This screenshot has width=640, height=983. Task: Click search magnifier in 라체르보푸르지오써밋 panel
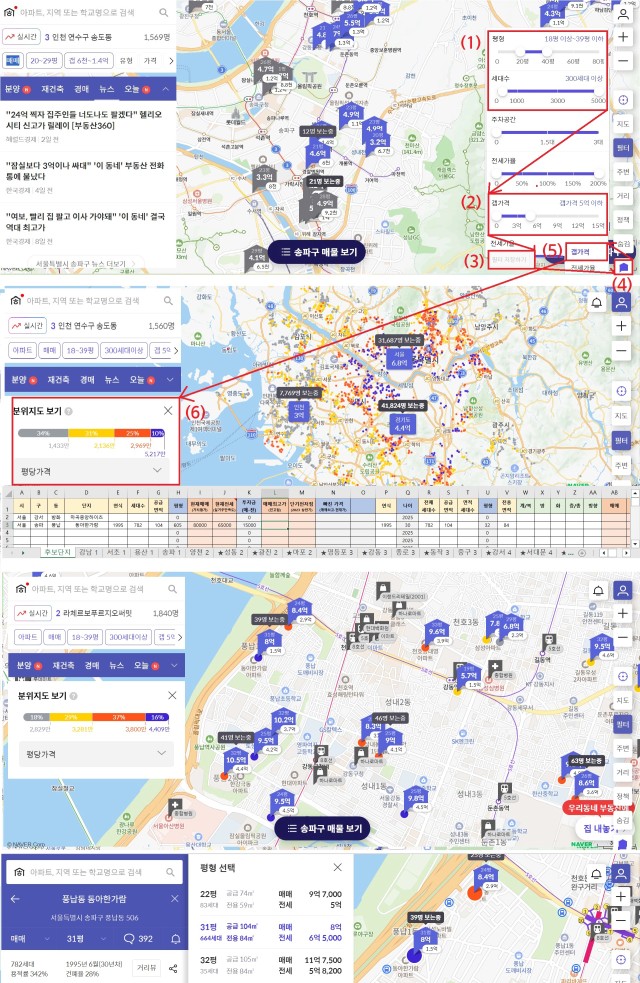point(172,589)
